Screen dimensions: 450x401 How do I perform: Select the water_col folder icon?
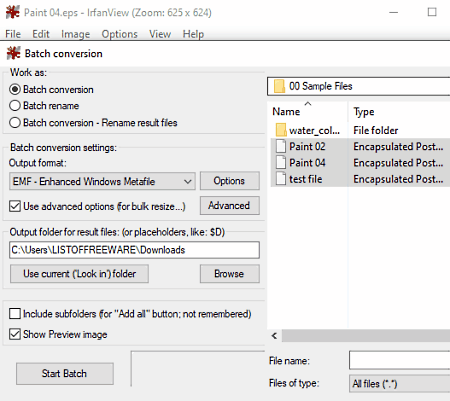click(281, 130)
